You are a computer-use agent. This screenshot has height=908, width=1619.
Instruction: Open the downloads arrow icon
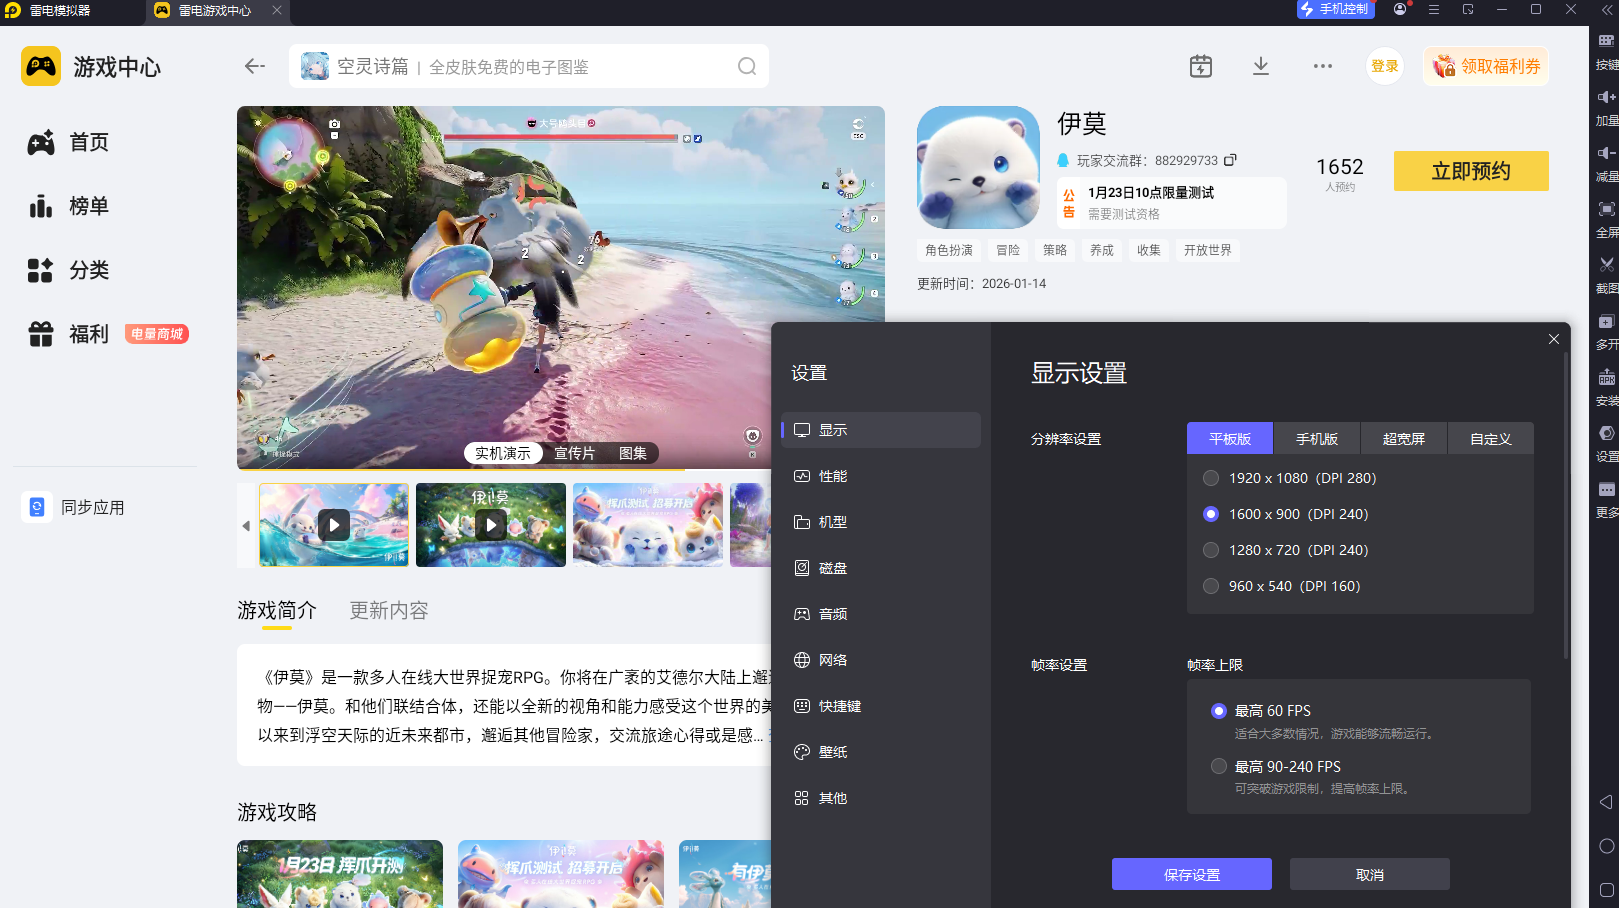point(1261,66)
